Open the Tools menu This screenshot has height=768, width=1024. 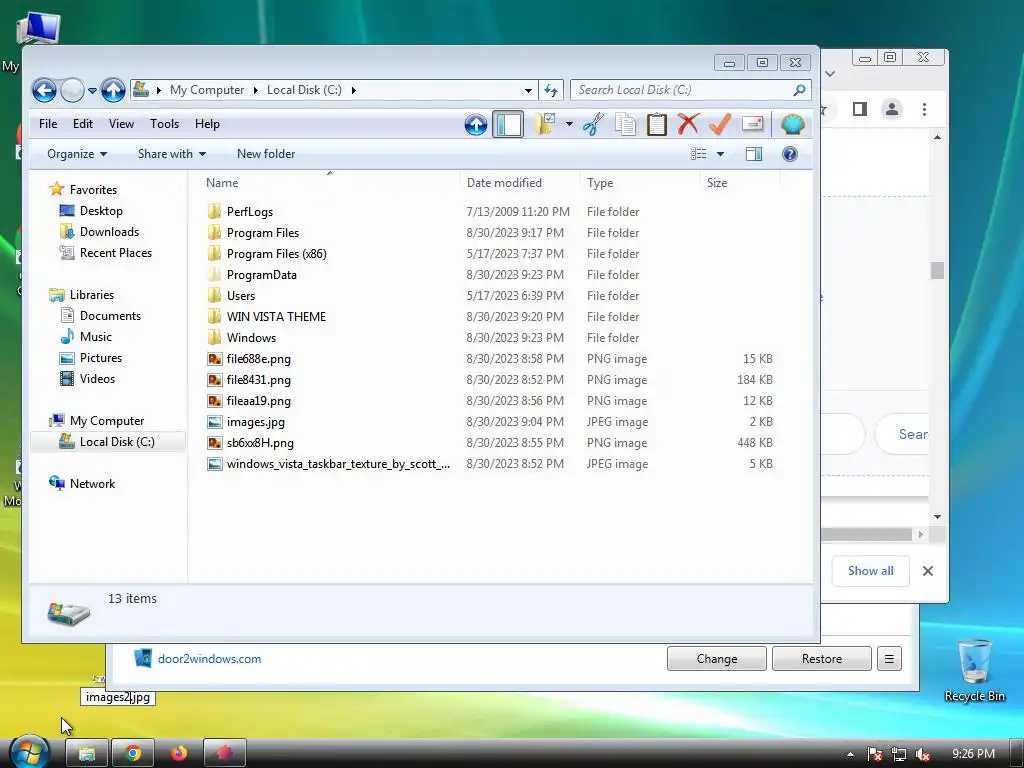pyautogui.click(x=164, y=124)
